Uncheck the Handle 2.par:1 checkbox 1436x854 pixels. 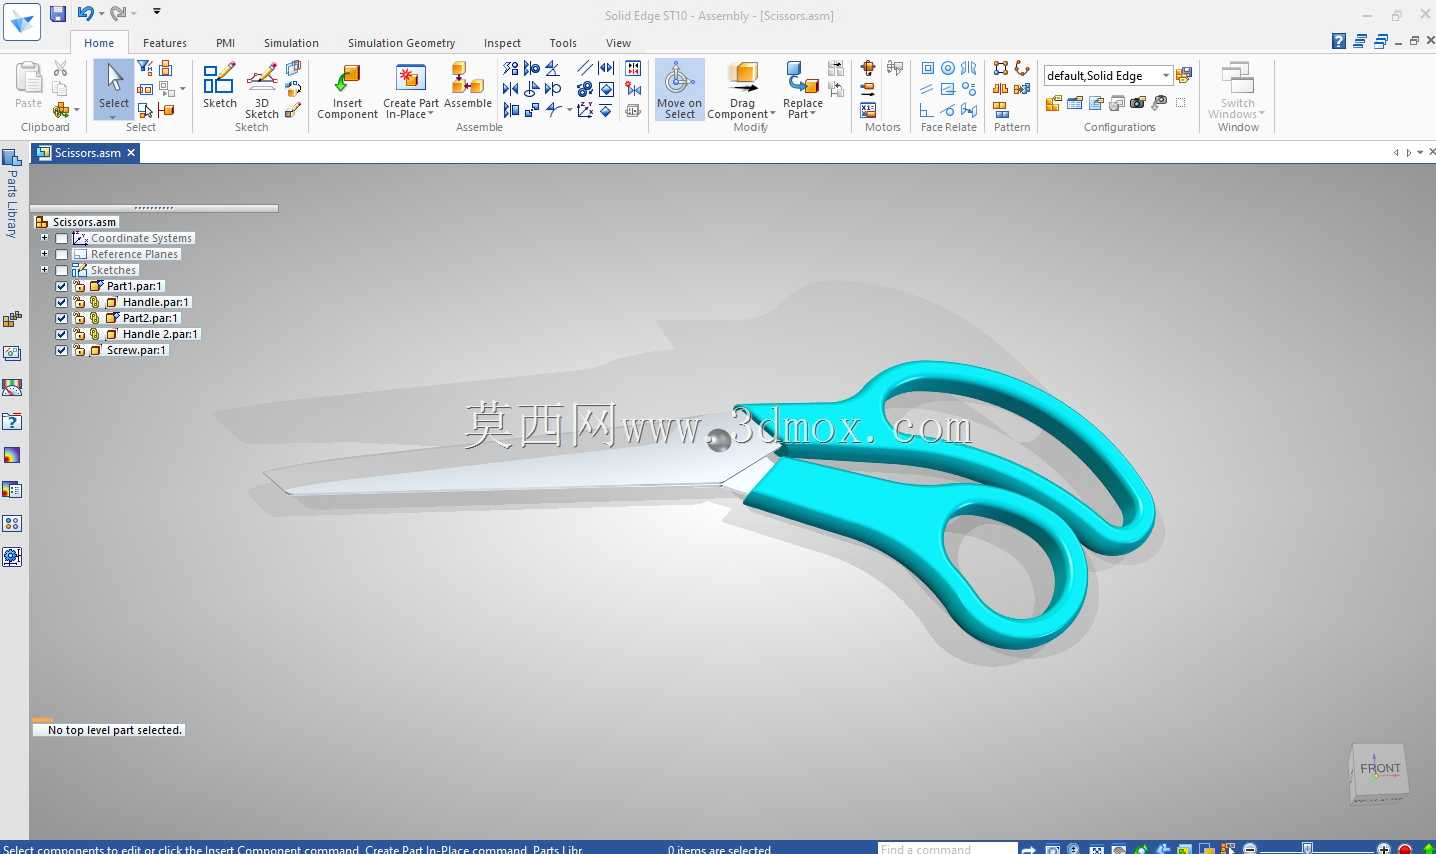coord(62,334)
